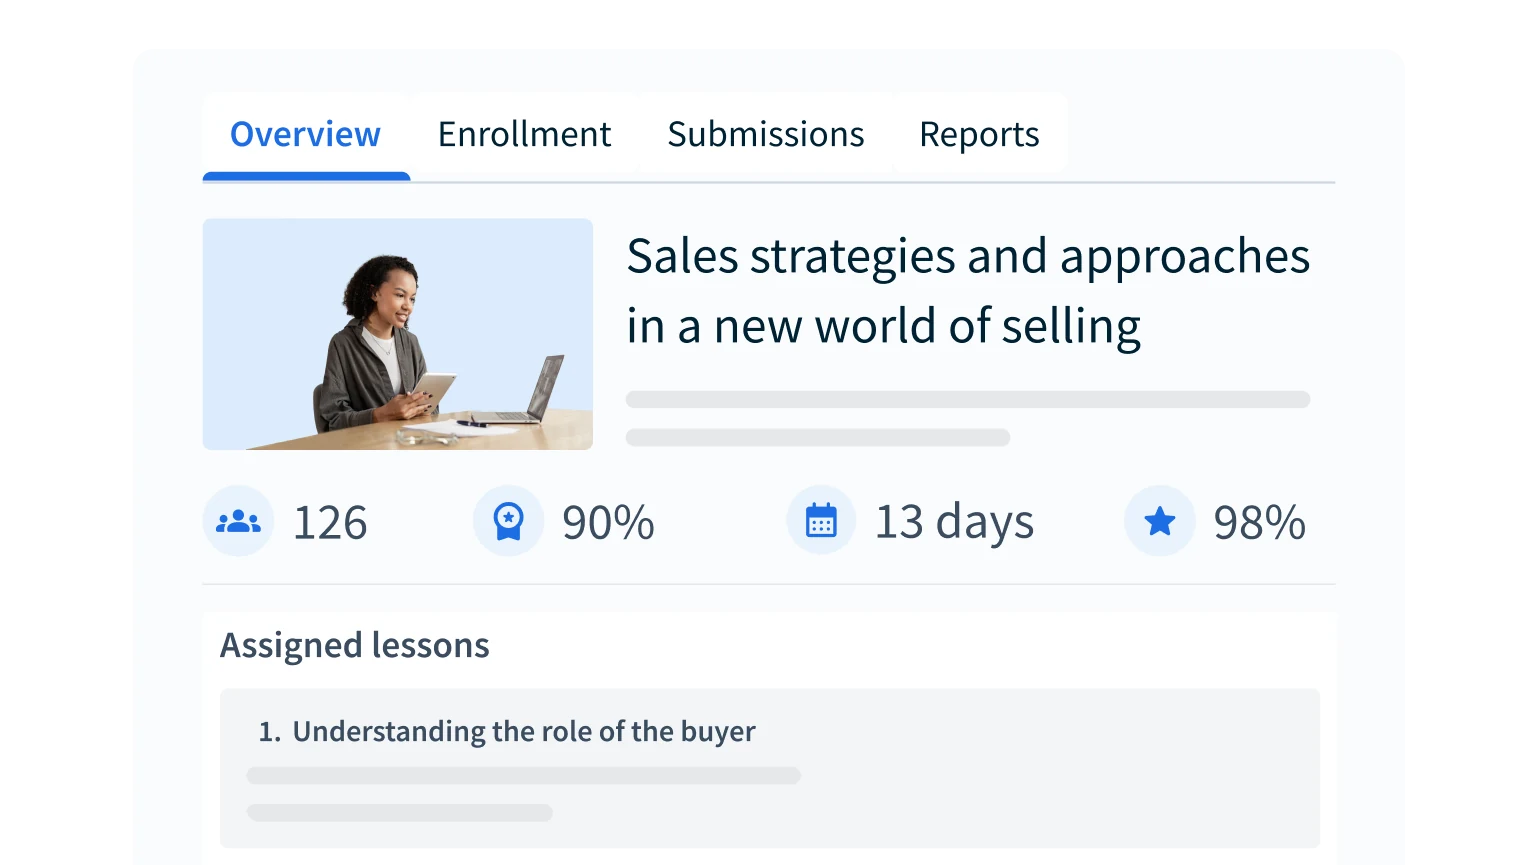The width and height of the screenshot is (1537, 865).
Task: Click the '13 days' duration text
Action: tap(954, 523)
